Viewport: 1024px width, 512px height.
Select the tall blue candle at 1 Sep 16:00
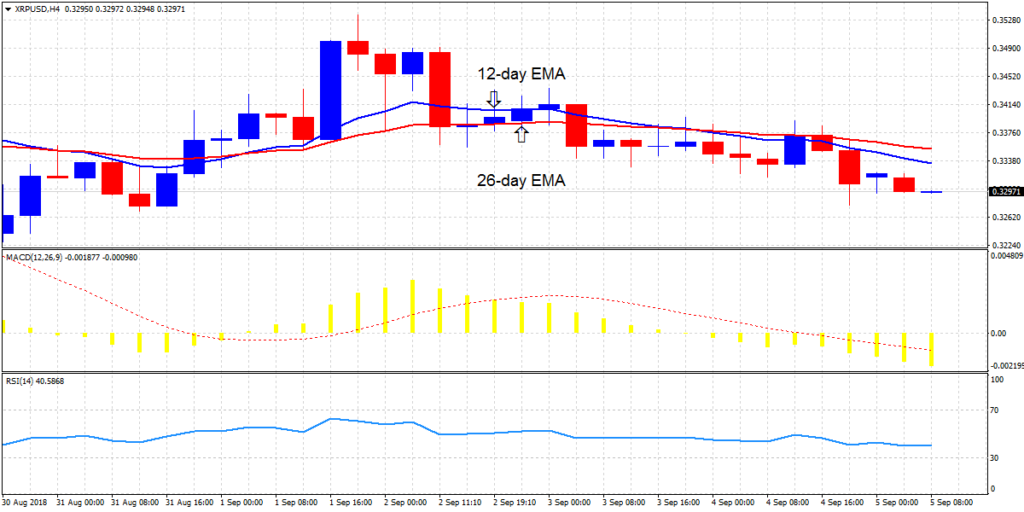point(331,90)
